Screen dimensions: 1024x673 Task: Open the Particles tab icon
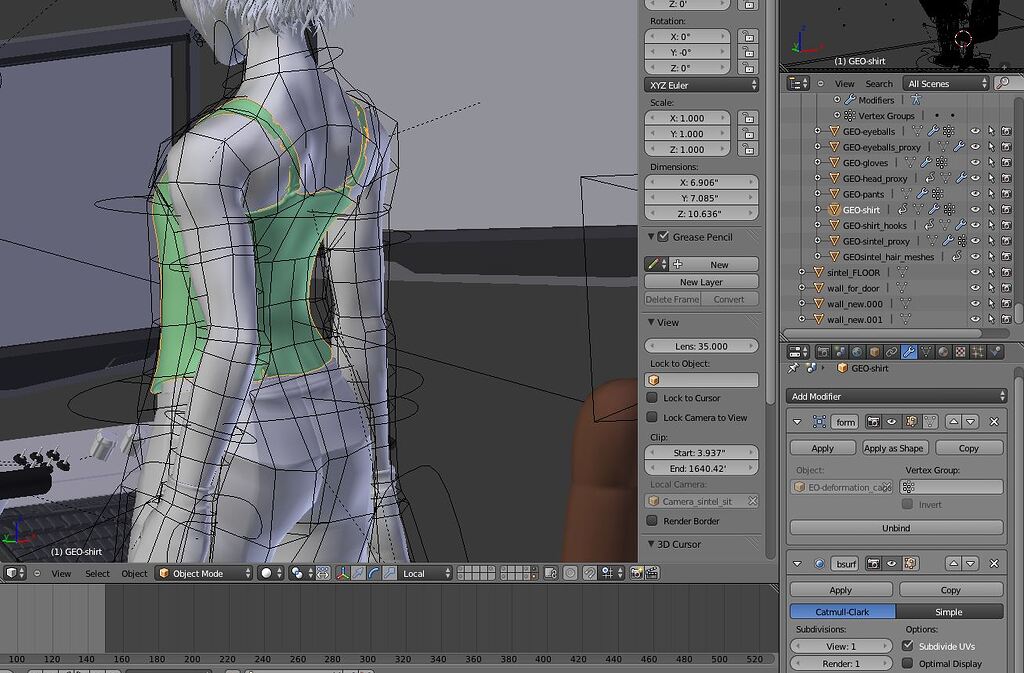[x=977, y=352]
